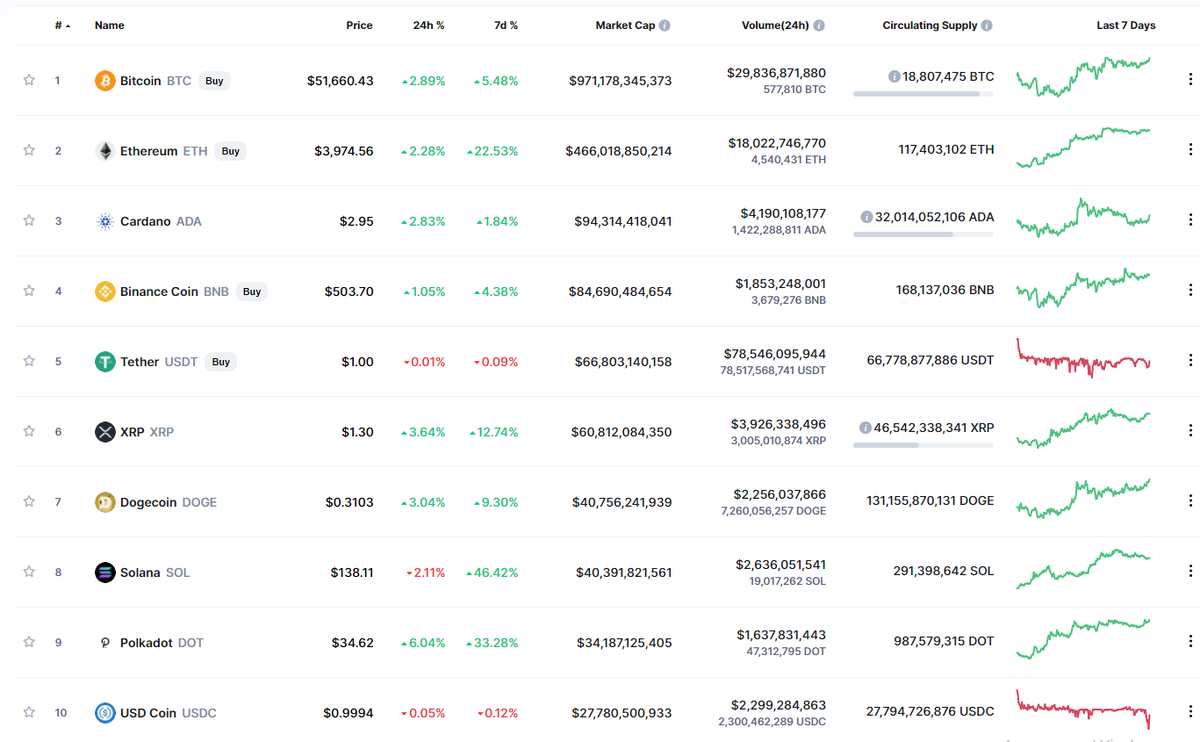Click Ethereum market cap $466,018,850,214
1200x742 pixels.
pyautogui.click(x=619, y=151)
